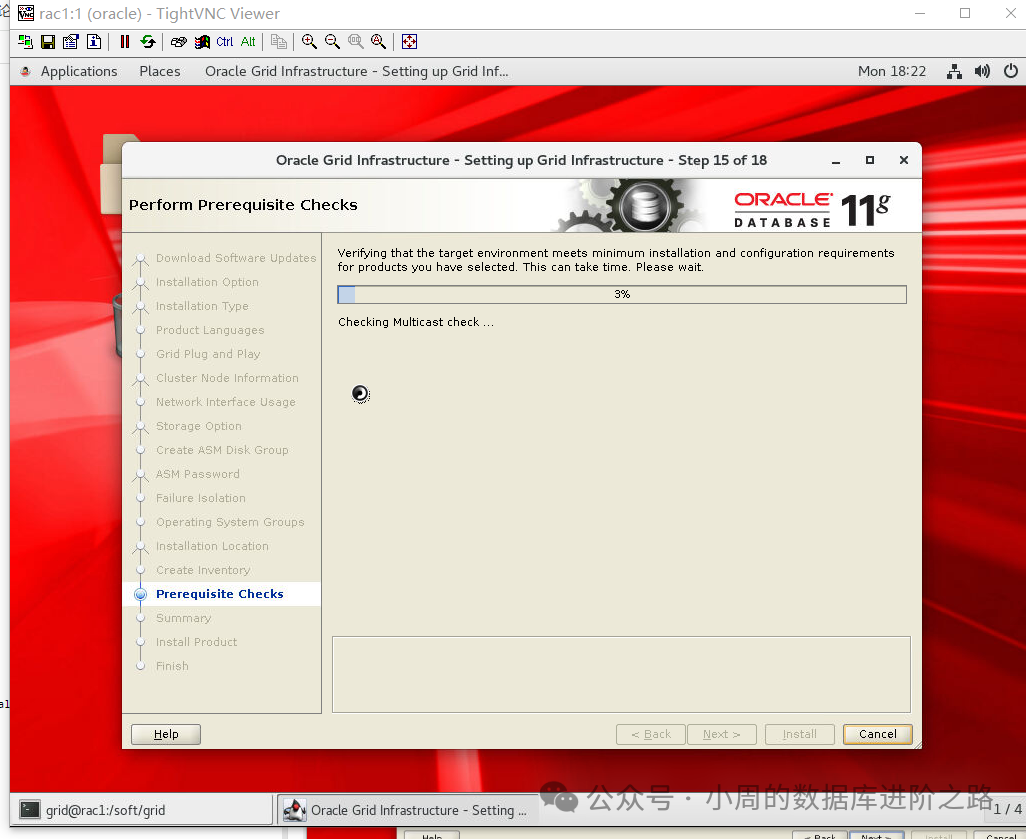Select the Cluster Node Information step
The width and height of the screenshot is (1026, 839).
point(227,378)
